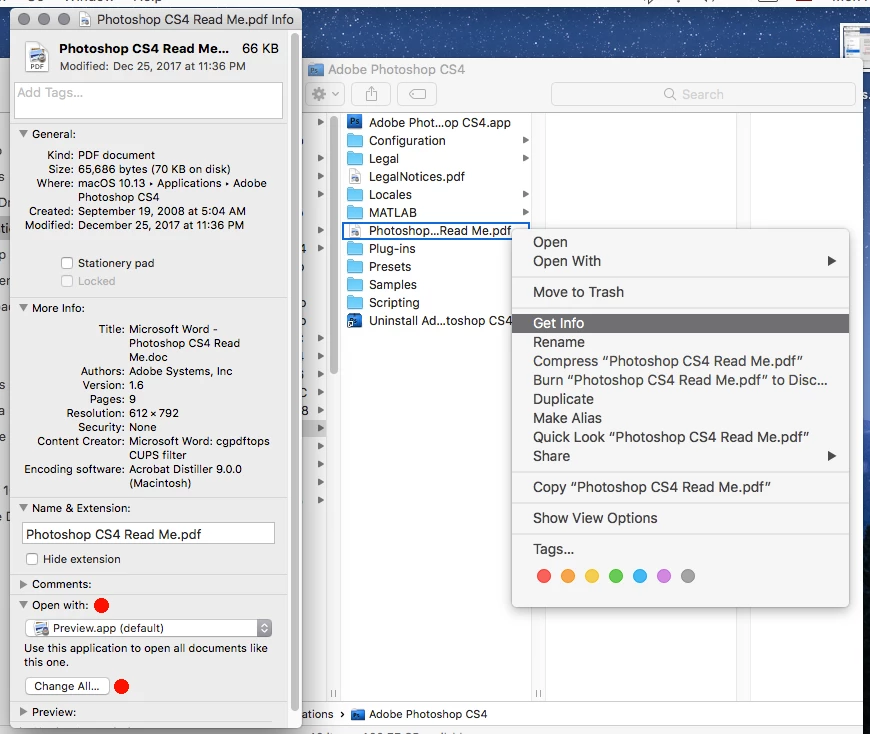Expand the Comments section
This screenshot has height=734, width=870.
tap(23, 584)
